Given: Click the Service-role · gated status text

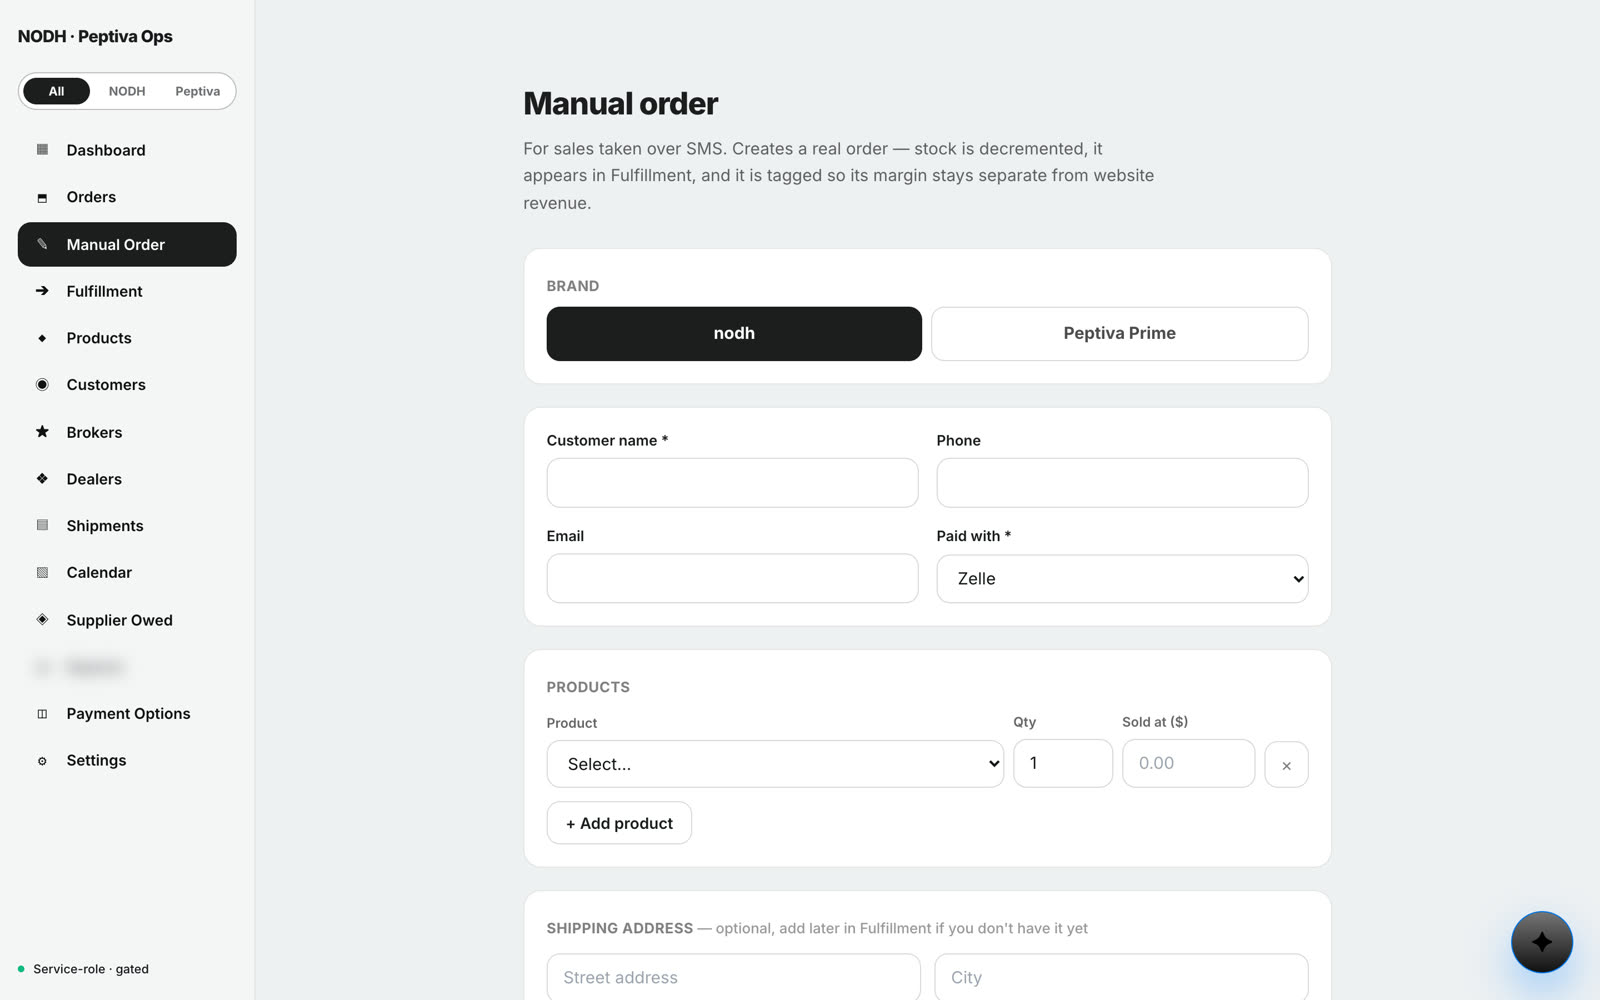Looking at the screenshot, I should coord(91,969).
